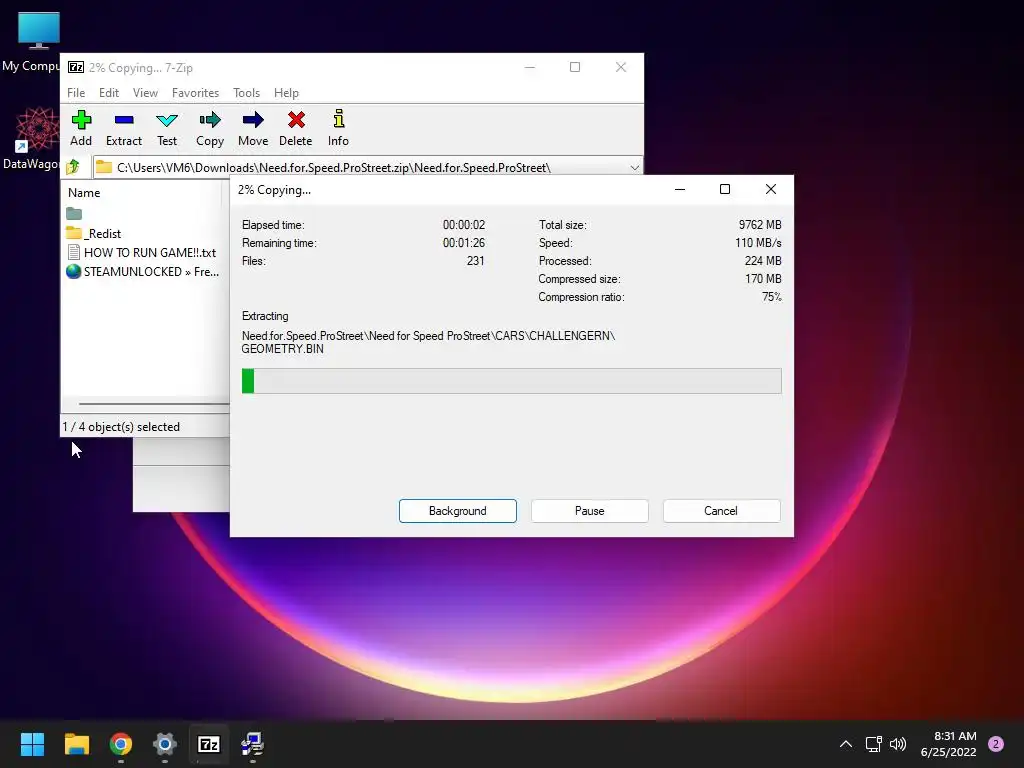Image resolution: width=1024 pixels, height=768 pixels.
Task: Open the clock and date display
Action: tap(948, 744)
